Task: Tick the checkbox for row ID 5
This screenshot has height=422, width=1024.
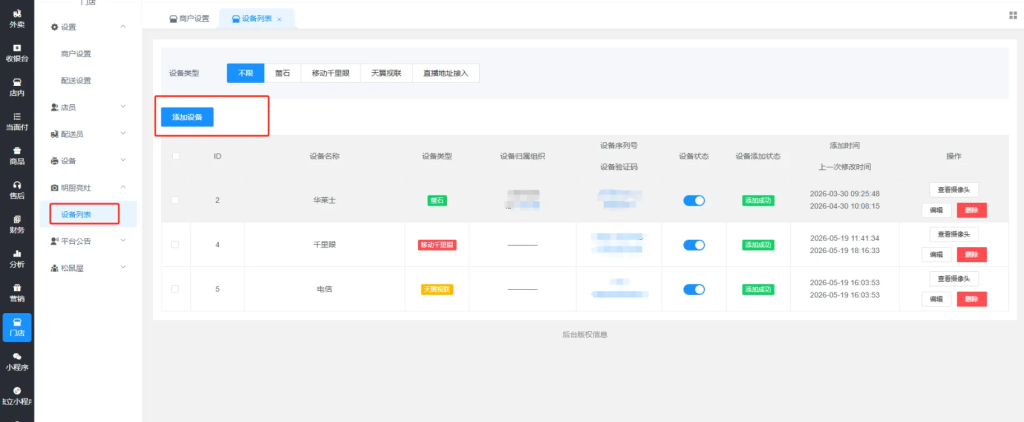Action: pyautogui.click(x=175, y=289)
